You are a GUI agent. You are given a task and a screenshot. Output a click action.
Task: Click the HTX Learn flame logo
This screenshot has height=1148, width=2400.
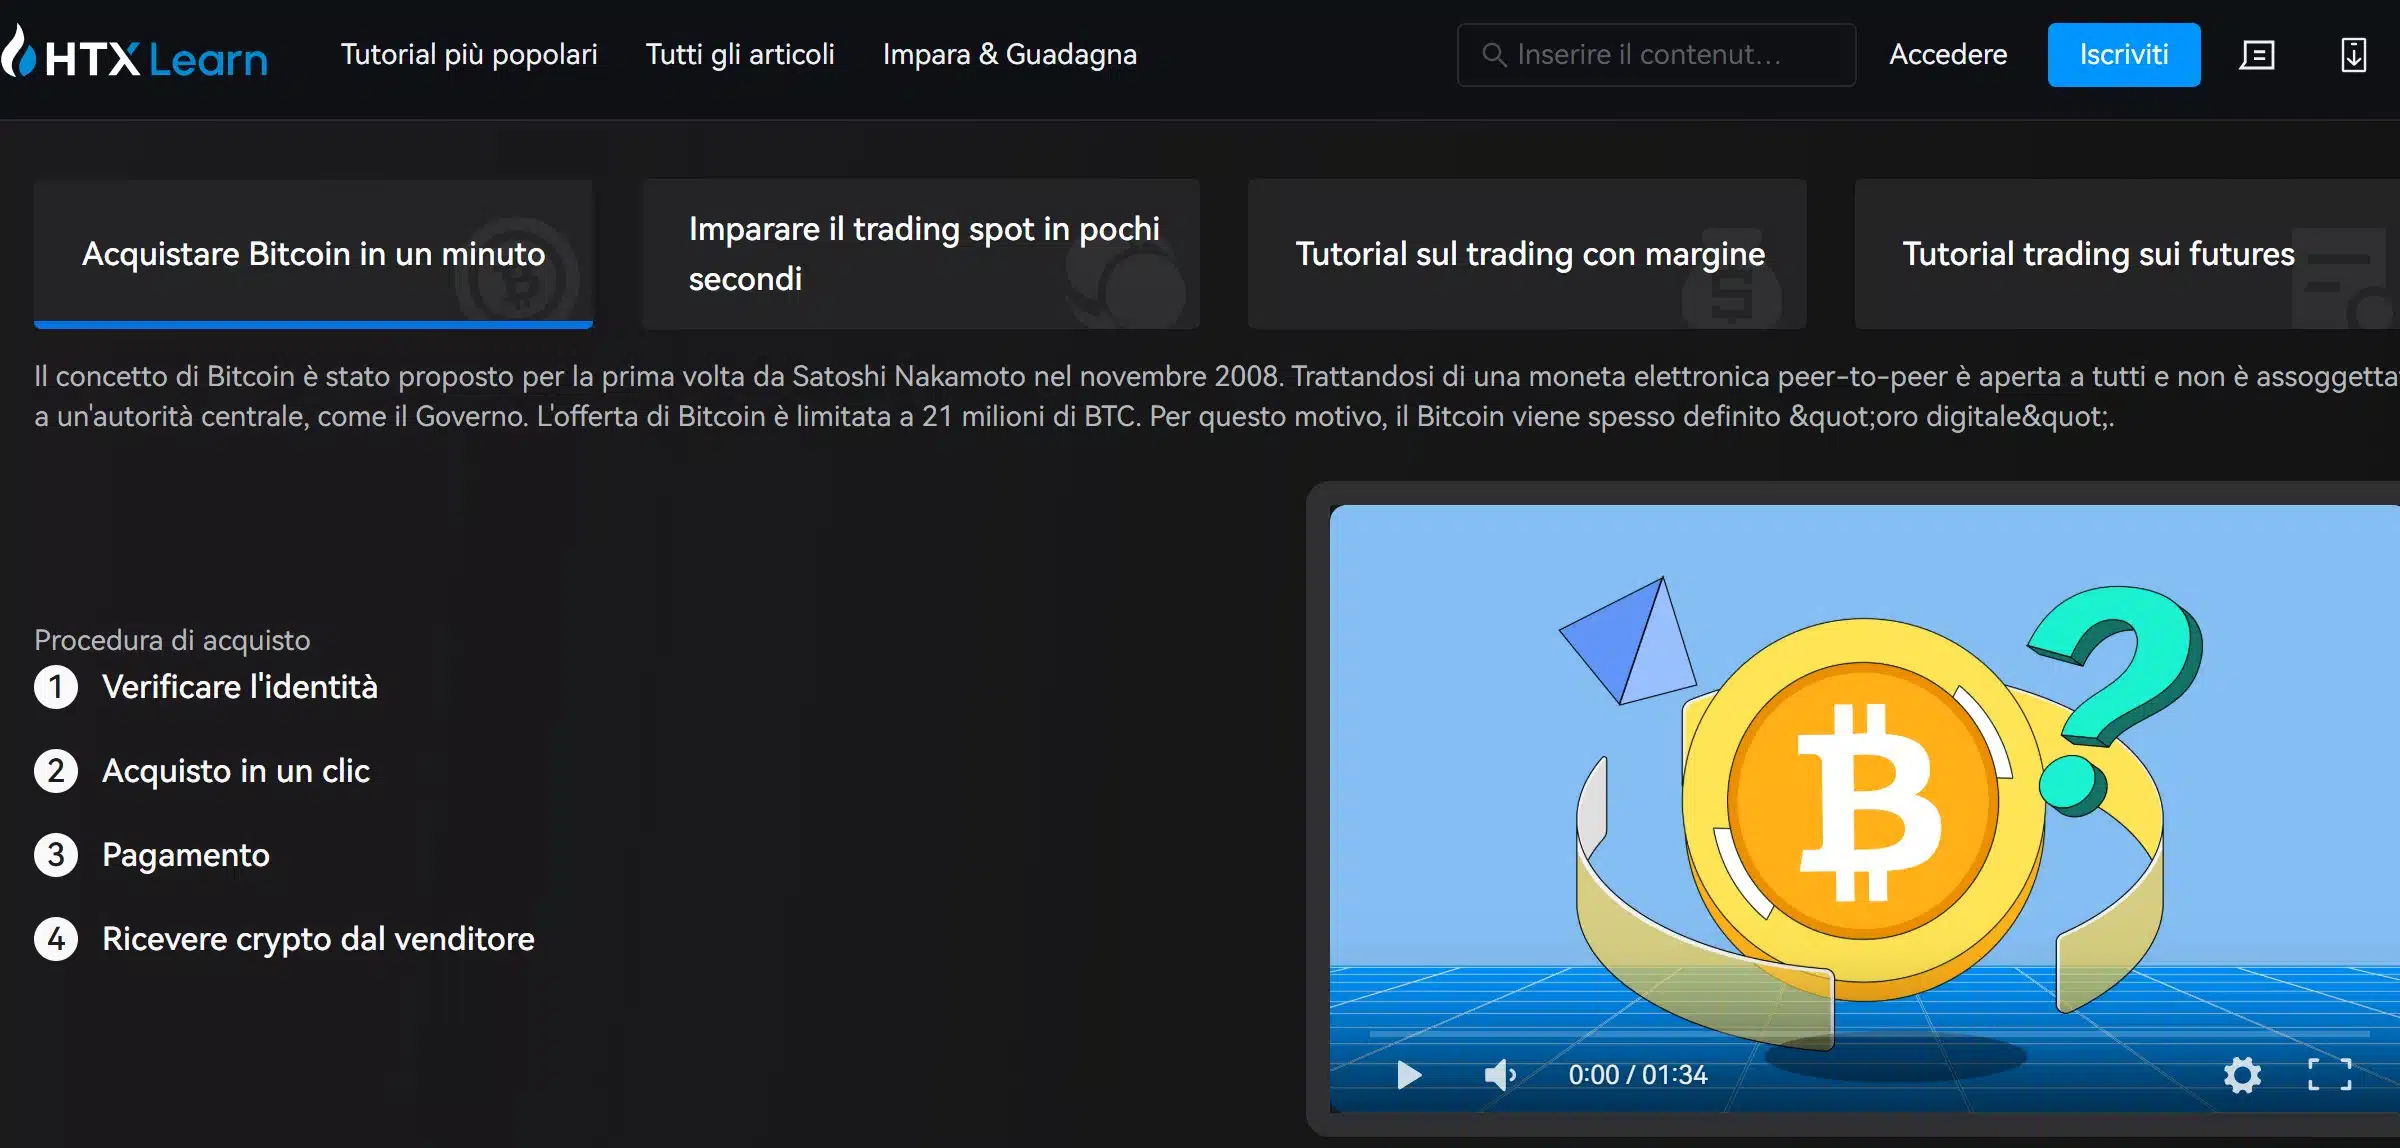tap(18, 54)
